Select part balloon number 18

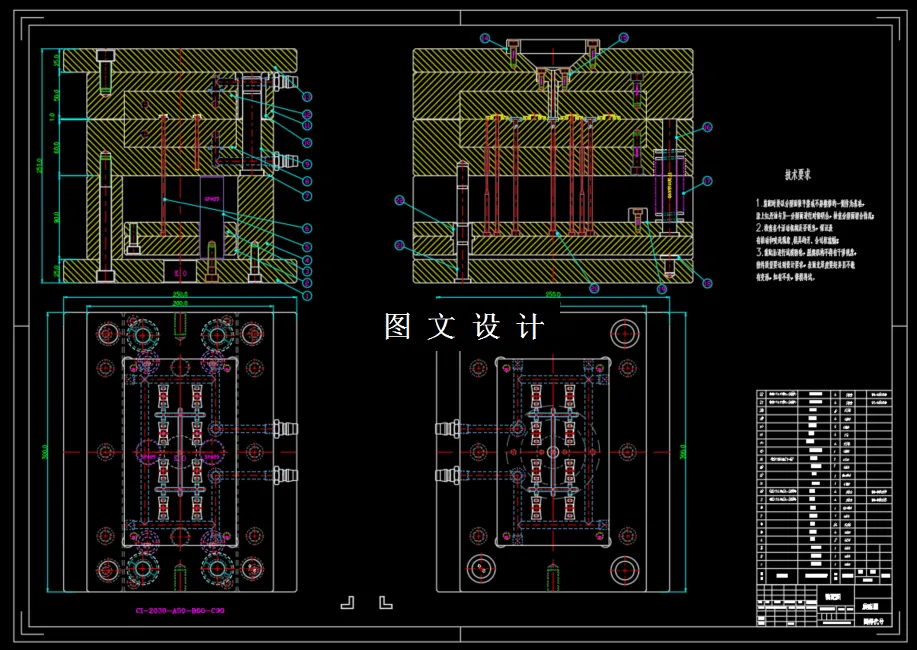(x=707, y=283)
